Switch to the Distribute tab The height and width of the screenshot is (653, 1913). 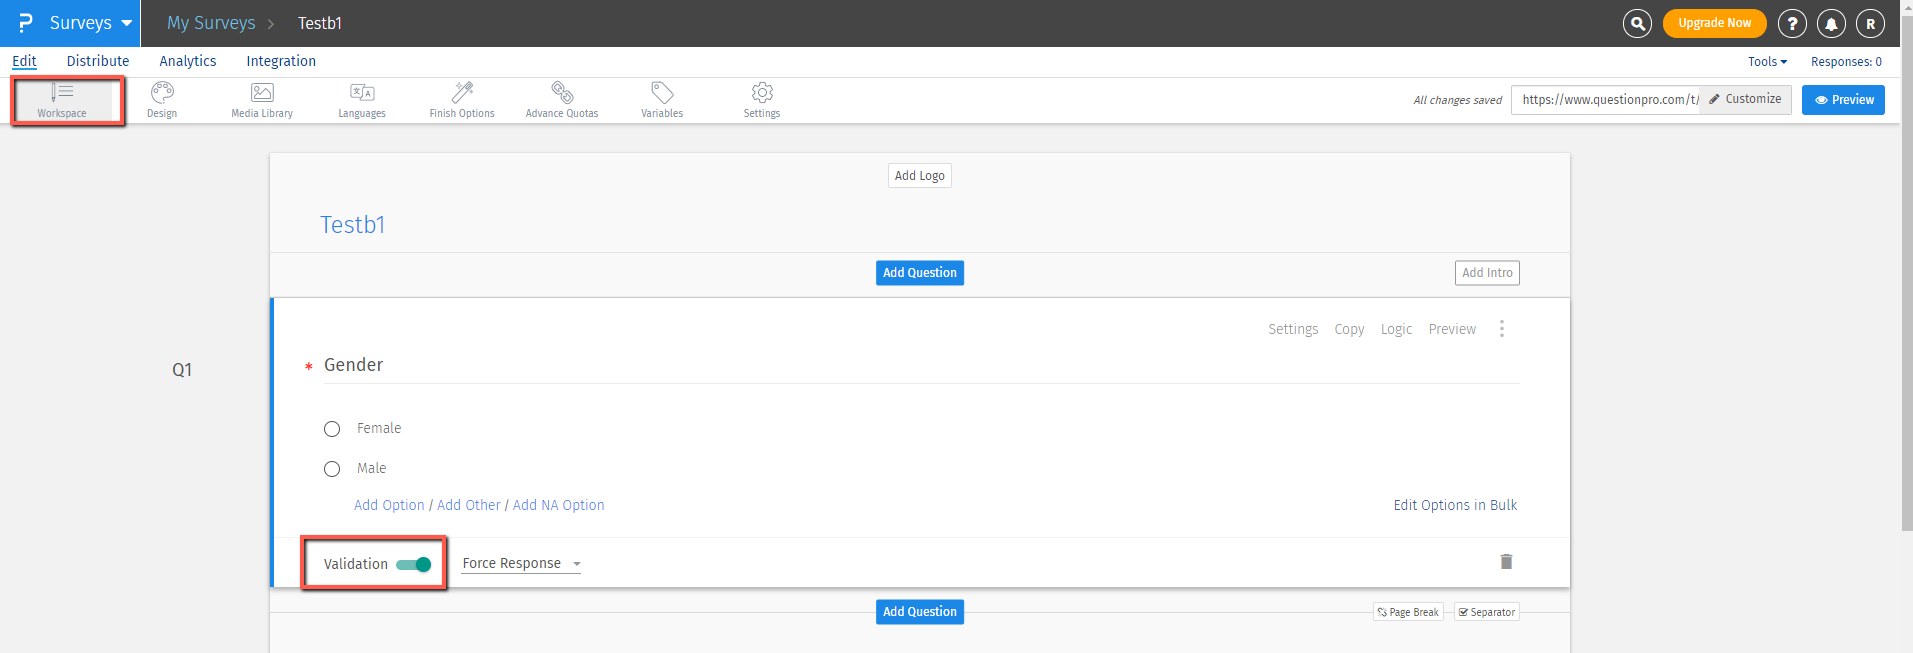pos(98,61)
